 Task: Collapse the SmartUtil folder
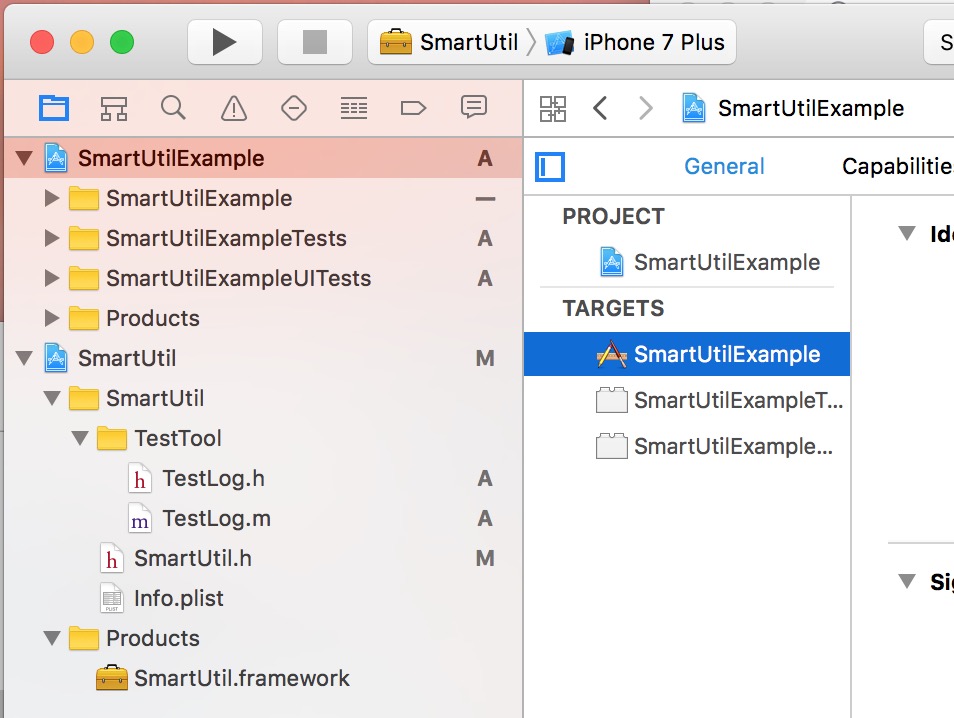click(52, 398)
